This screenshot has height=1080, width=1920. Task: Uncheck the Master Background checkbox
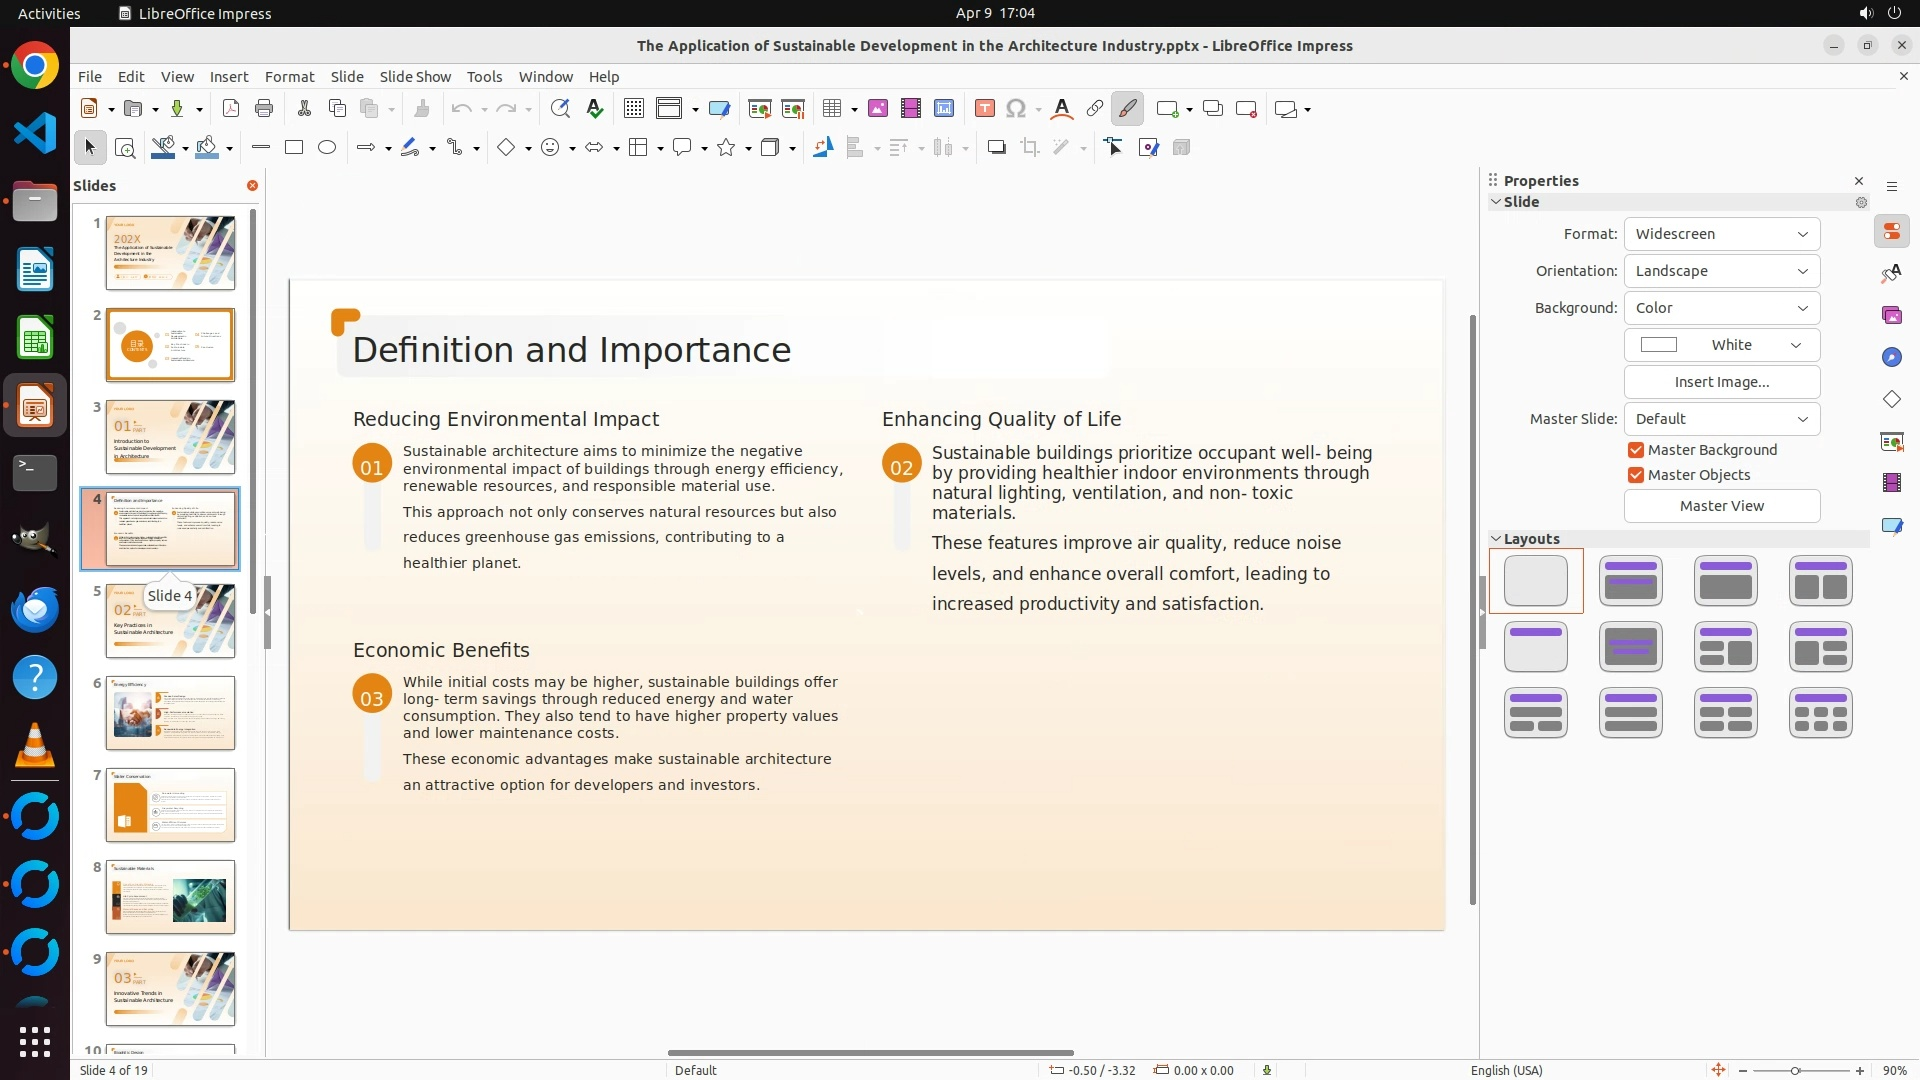tap(1636, 450)
